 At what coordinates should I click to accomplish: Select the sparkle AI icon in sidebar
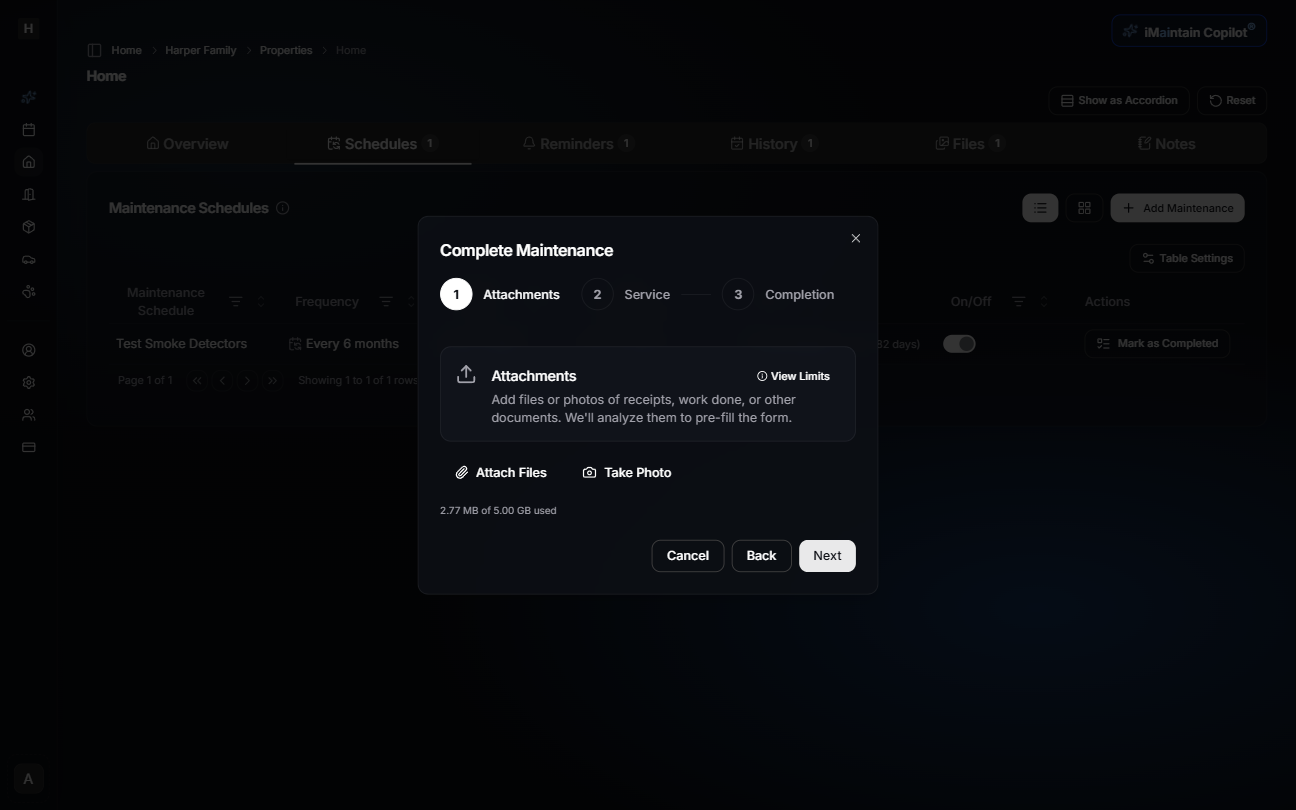(x=28, y=97)
